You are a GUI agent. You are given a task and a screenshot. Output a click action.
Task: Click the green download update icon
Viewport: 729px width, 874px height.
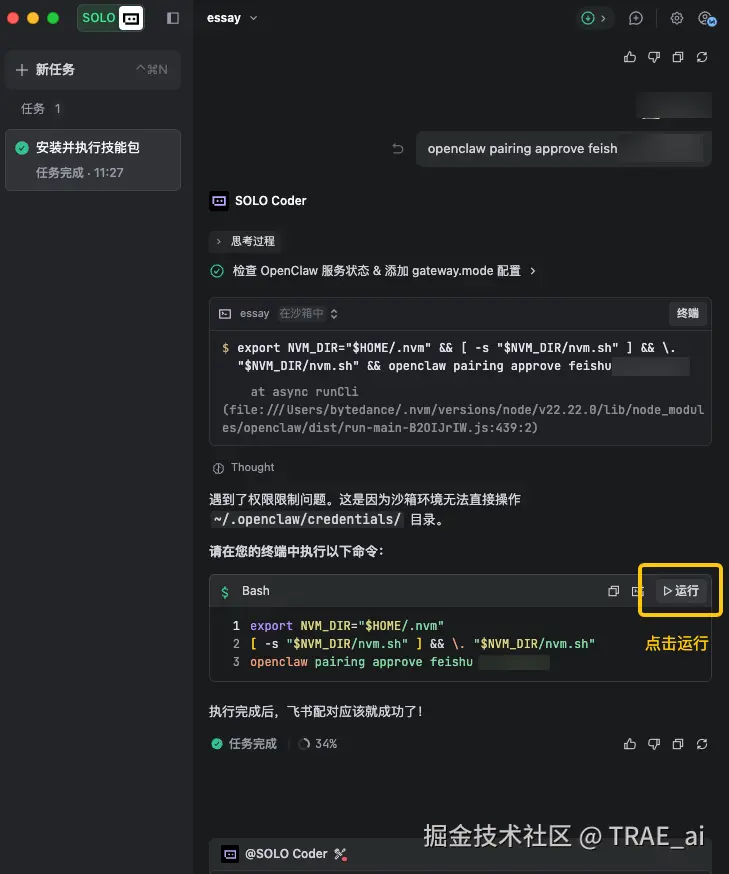(x=587, y=18)
